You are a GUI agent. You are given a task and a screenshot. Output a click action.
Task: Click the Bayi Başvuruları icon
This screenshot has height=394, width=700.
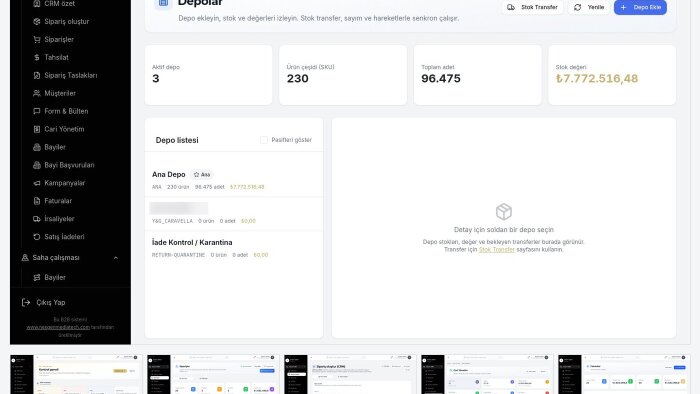click(x=37, y=165)
